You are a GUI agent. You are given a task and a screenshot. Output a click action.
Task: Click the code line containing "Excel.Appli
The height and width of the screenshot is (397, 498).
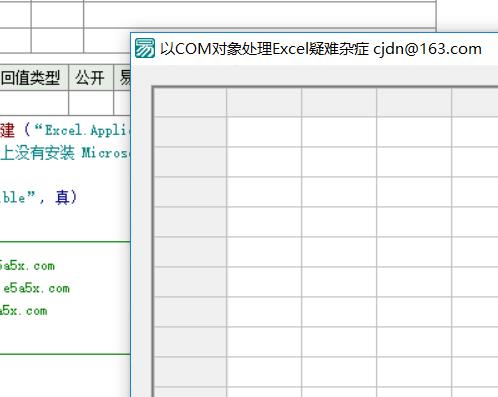pyautogui.click(x=65, y=130)
